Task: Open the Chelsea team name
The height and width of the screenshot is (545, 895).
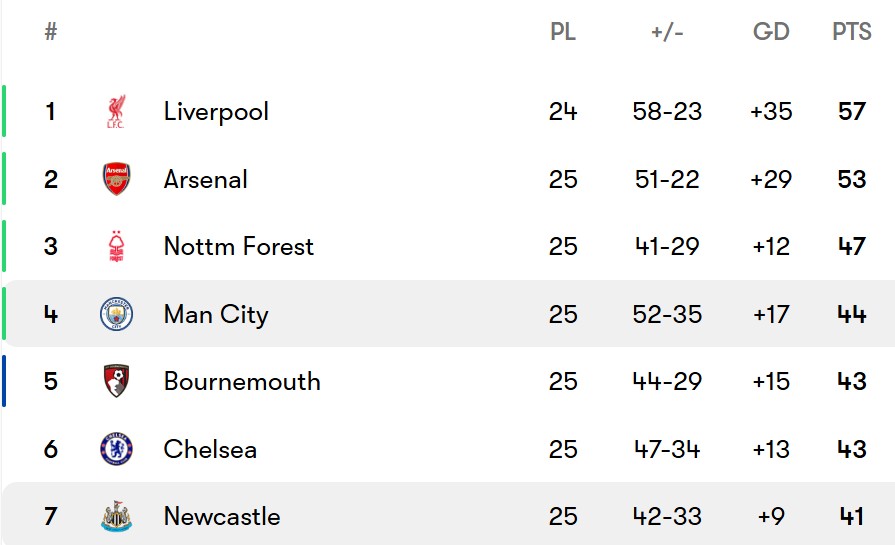Action: tap(210, 449)
